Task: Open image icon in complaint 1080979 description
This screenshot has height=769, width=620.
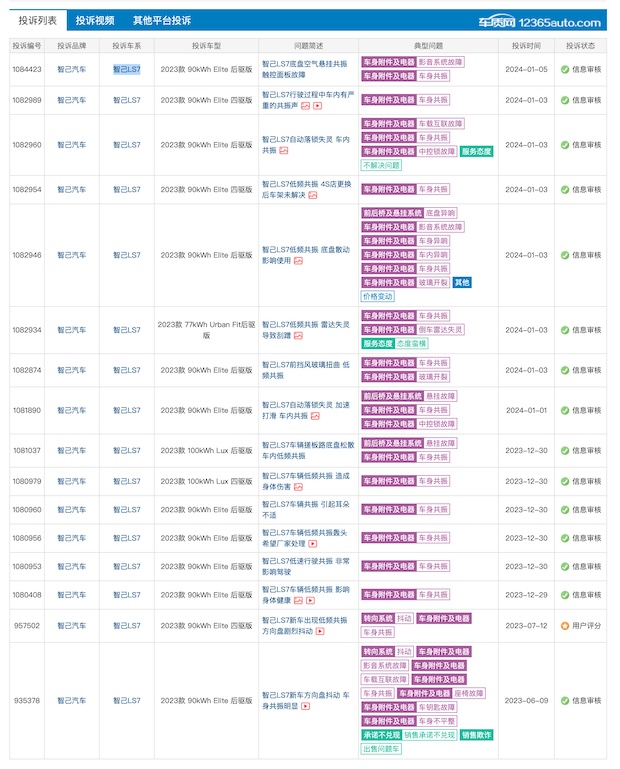Action: tap(298, 487)
